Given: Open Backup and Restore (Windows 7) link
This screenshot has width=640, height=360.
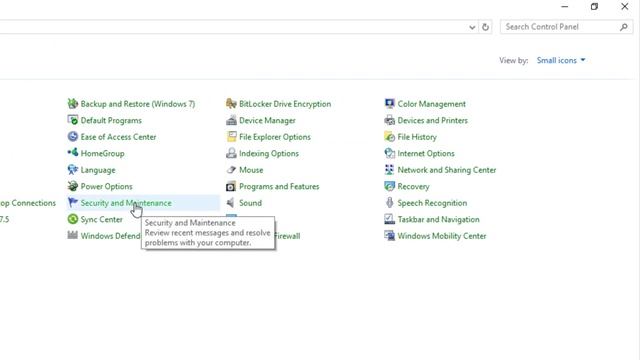Looking at the screenshot, I should [138, 104].
